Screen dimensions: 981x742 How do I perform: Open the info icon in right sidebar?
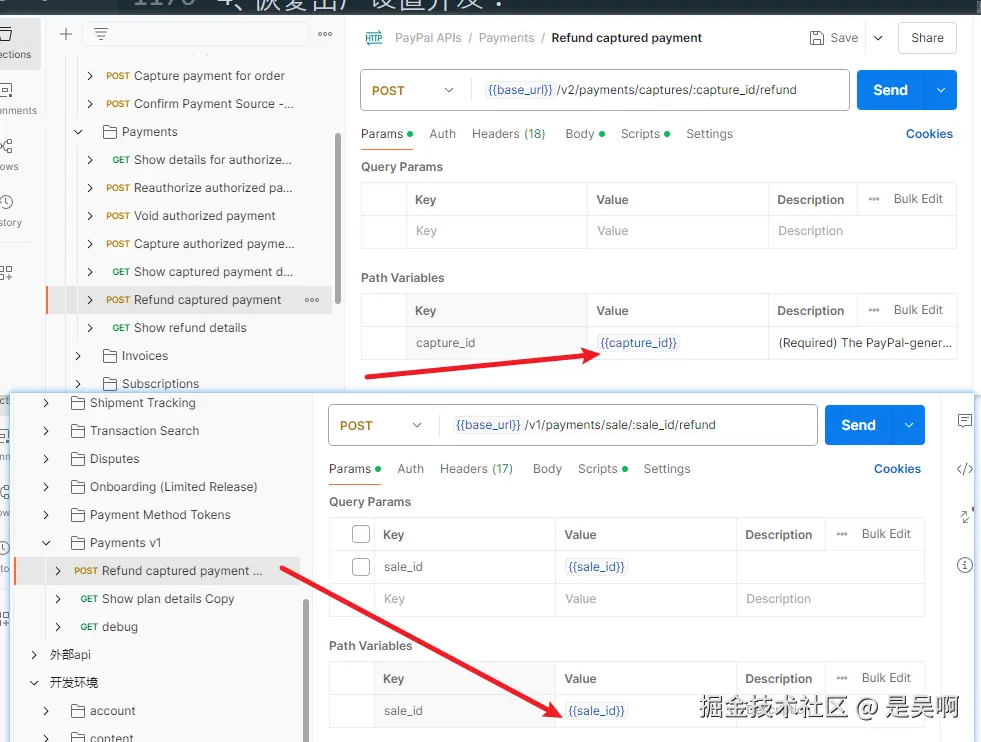[x=965, y=566]
